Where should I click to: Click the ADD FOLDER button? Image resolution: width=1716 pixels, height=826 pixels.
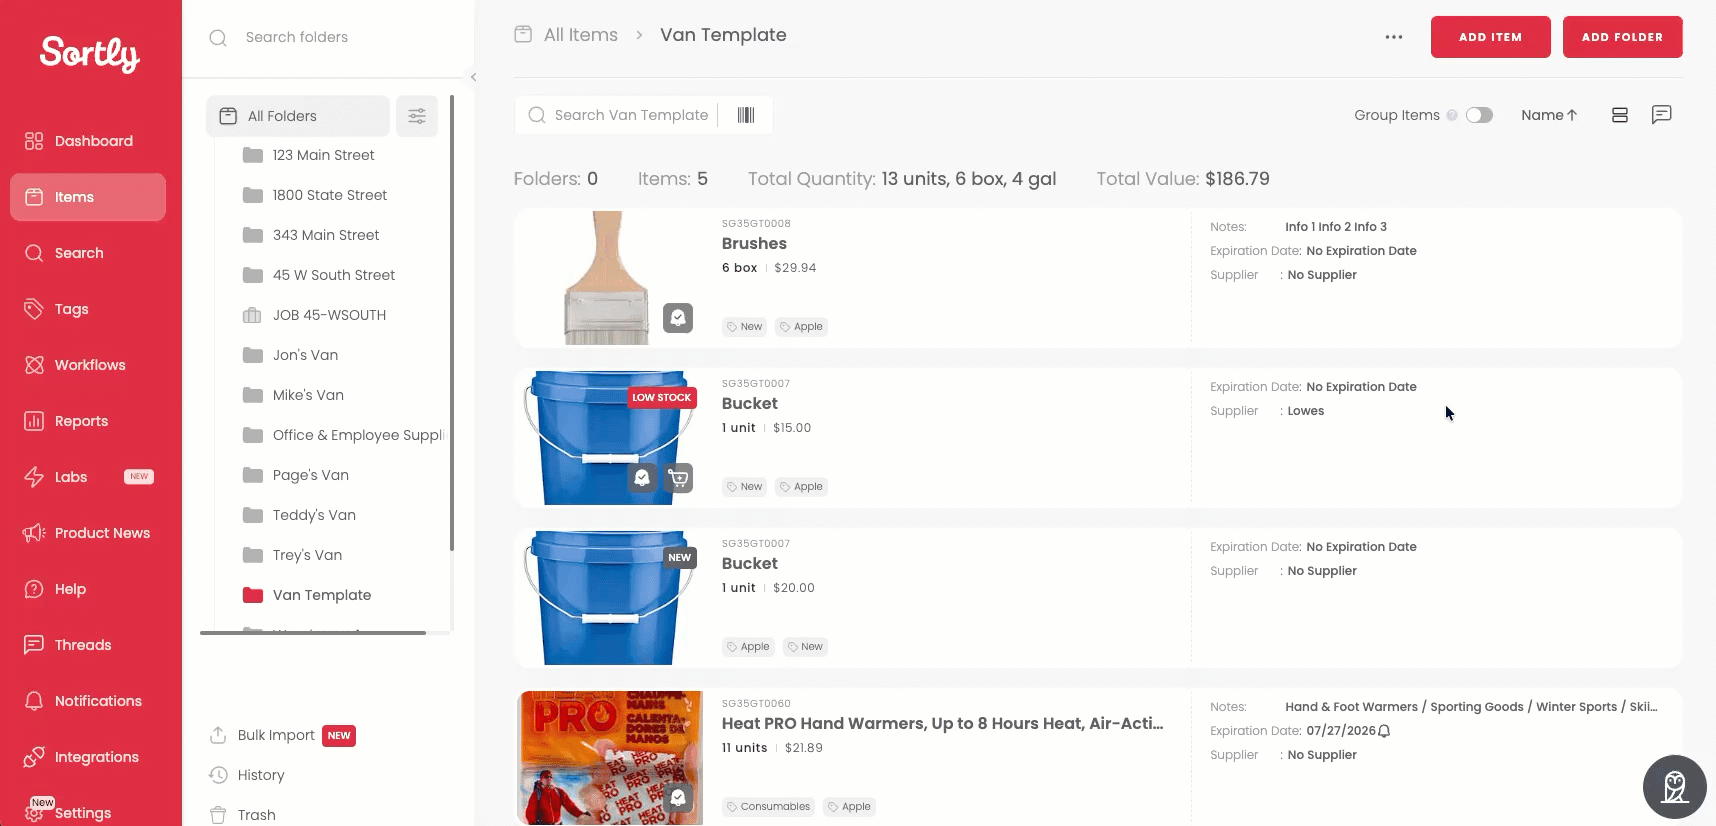click(x=1622, y=37)
